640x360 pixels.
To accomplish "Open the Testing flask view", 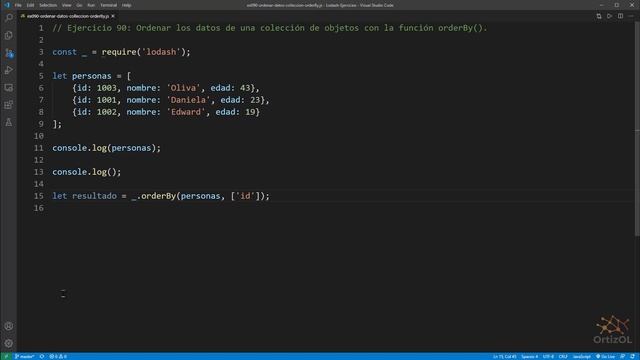I will pyautogui.click(x=9, y=122).
